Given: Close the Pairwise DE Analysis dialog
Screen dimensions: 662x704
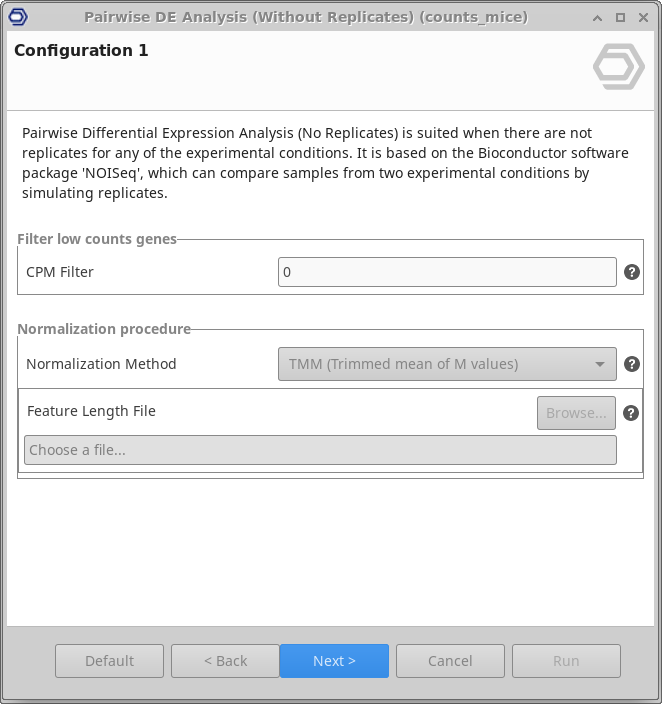Looking at the screenshot, I should click(x=642, y=17).
